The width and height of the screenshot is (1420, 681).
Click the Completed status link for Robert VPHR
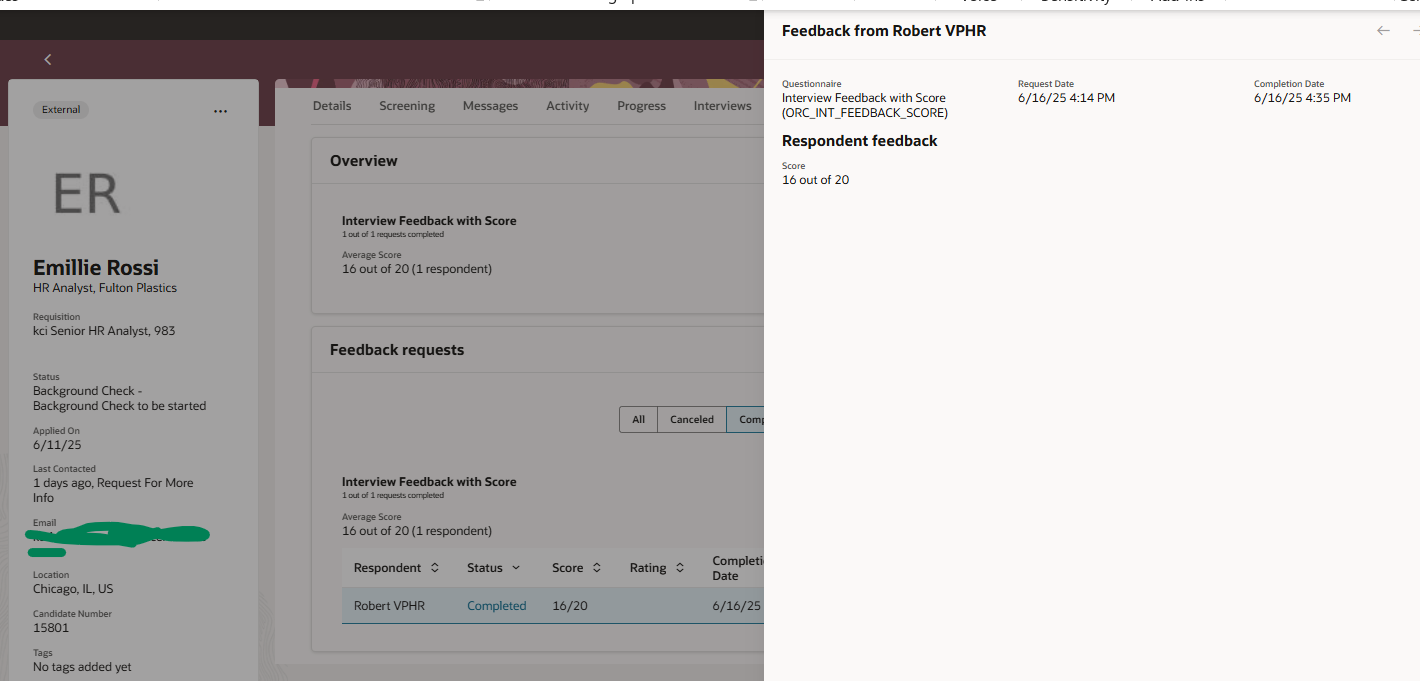click(x=496, y=605)
